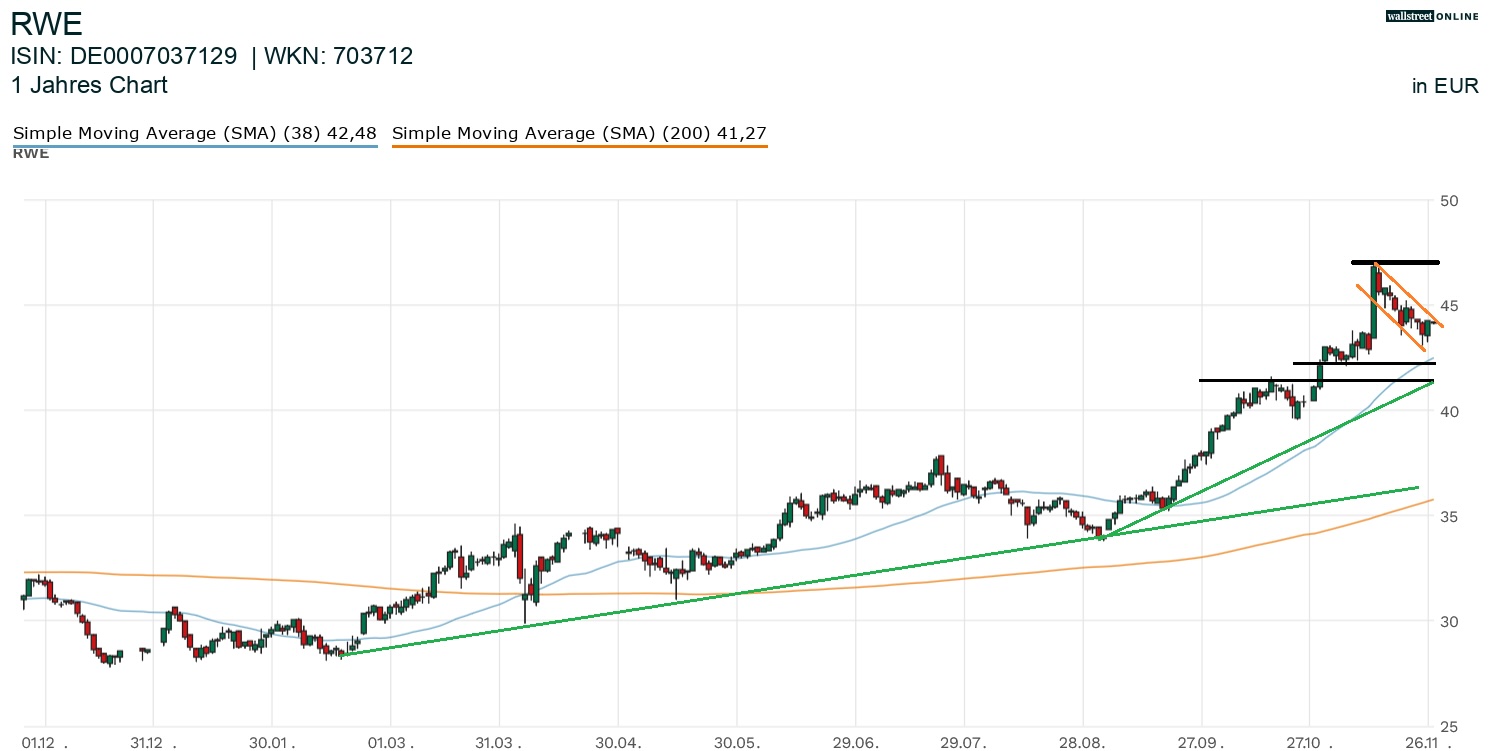Click the orange underline beneath the SMA (200) legend
Screen dimensions: 1490x751
point(579,147)
